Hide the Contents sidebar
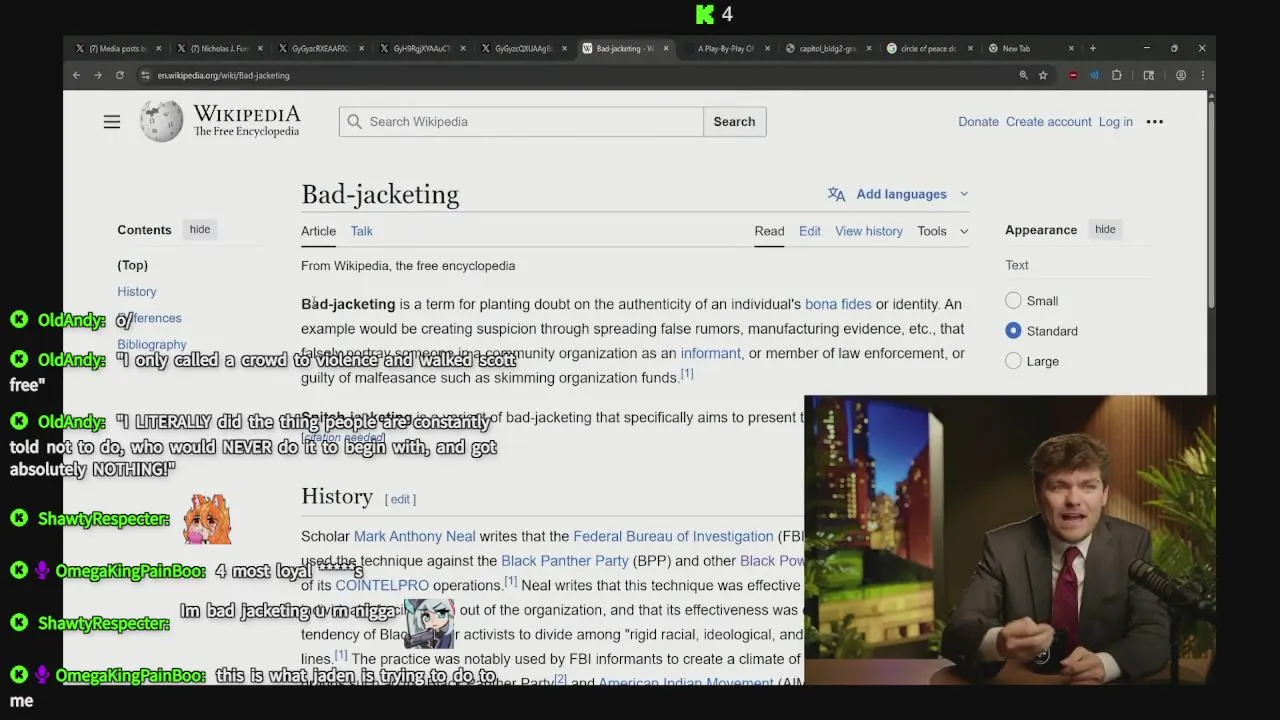Image resolution: width=1280 pixels, height=720 pixels. [x=200, y=229]
